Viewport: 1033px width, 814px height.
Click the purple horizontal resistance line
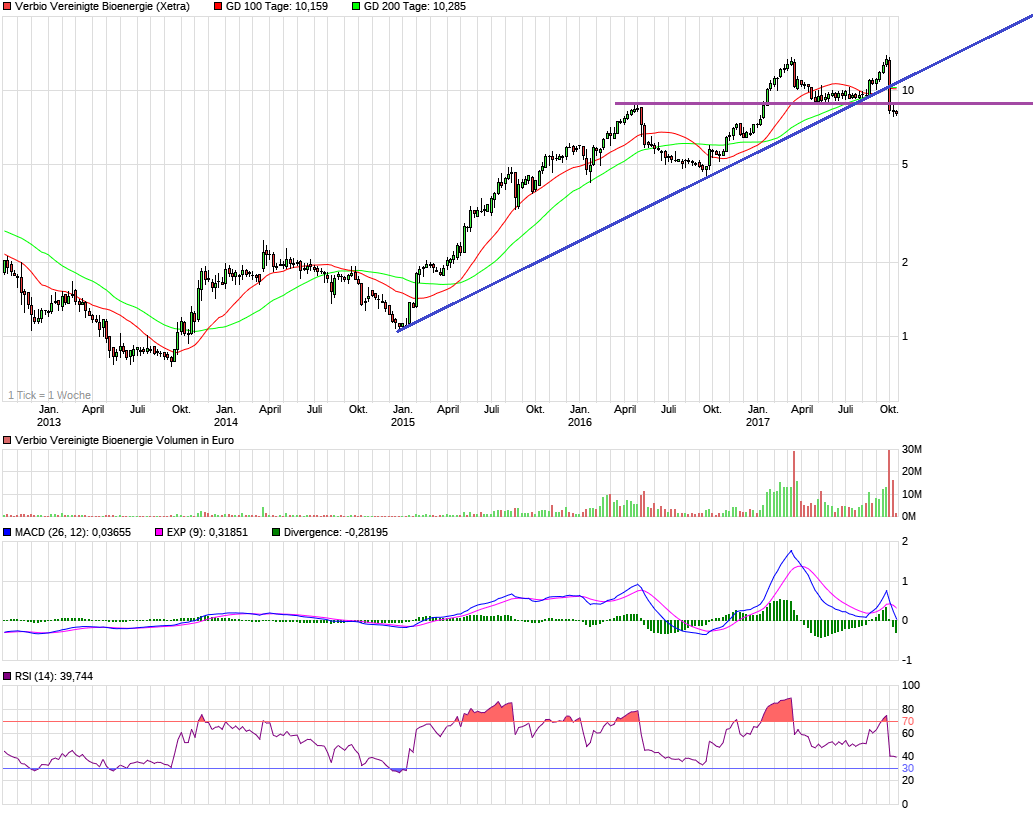click(x=824, y=103)
